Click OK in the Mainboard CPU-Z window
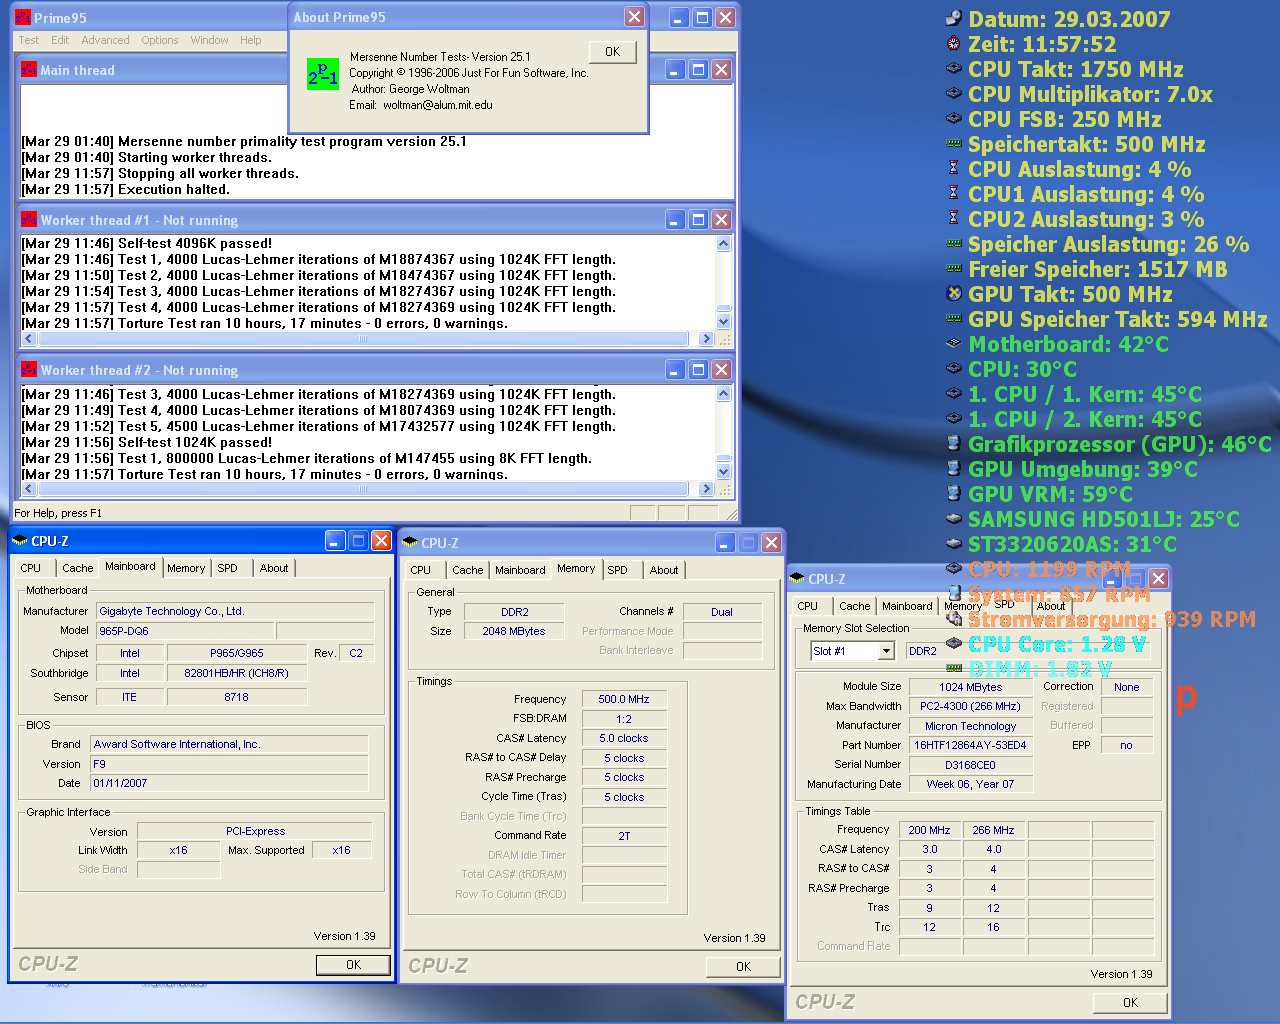Screen dimensions: 1280x1024 coord(353,965)
